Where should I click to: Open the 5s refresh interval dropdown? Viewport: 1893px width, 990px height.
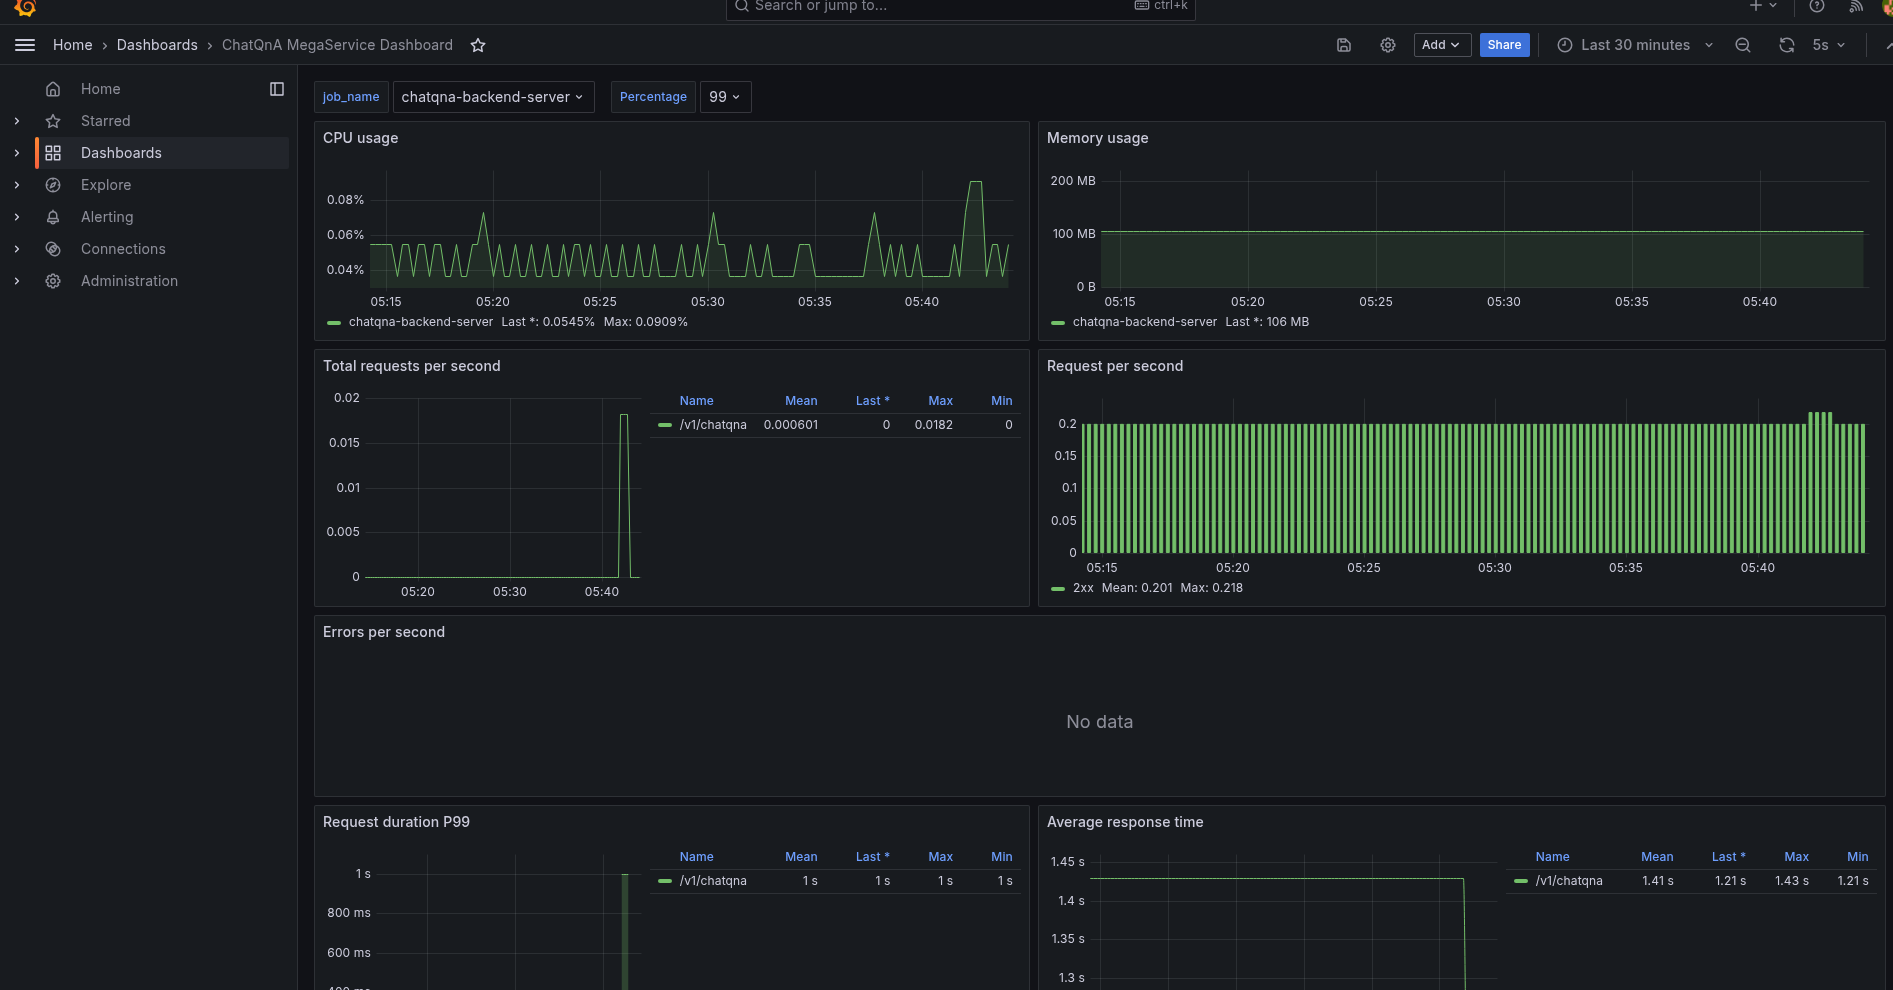pyautogui.click(x=1829, y=45)
